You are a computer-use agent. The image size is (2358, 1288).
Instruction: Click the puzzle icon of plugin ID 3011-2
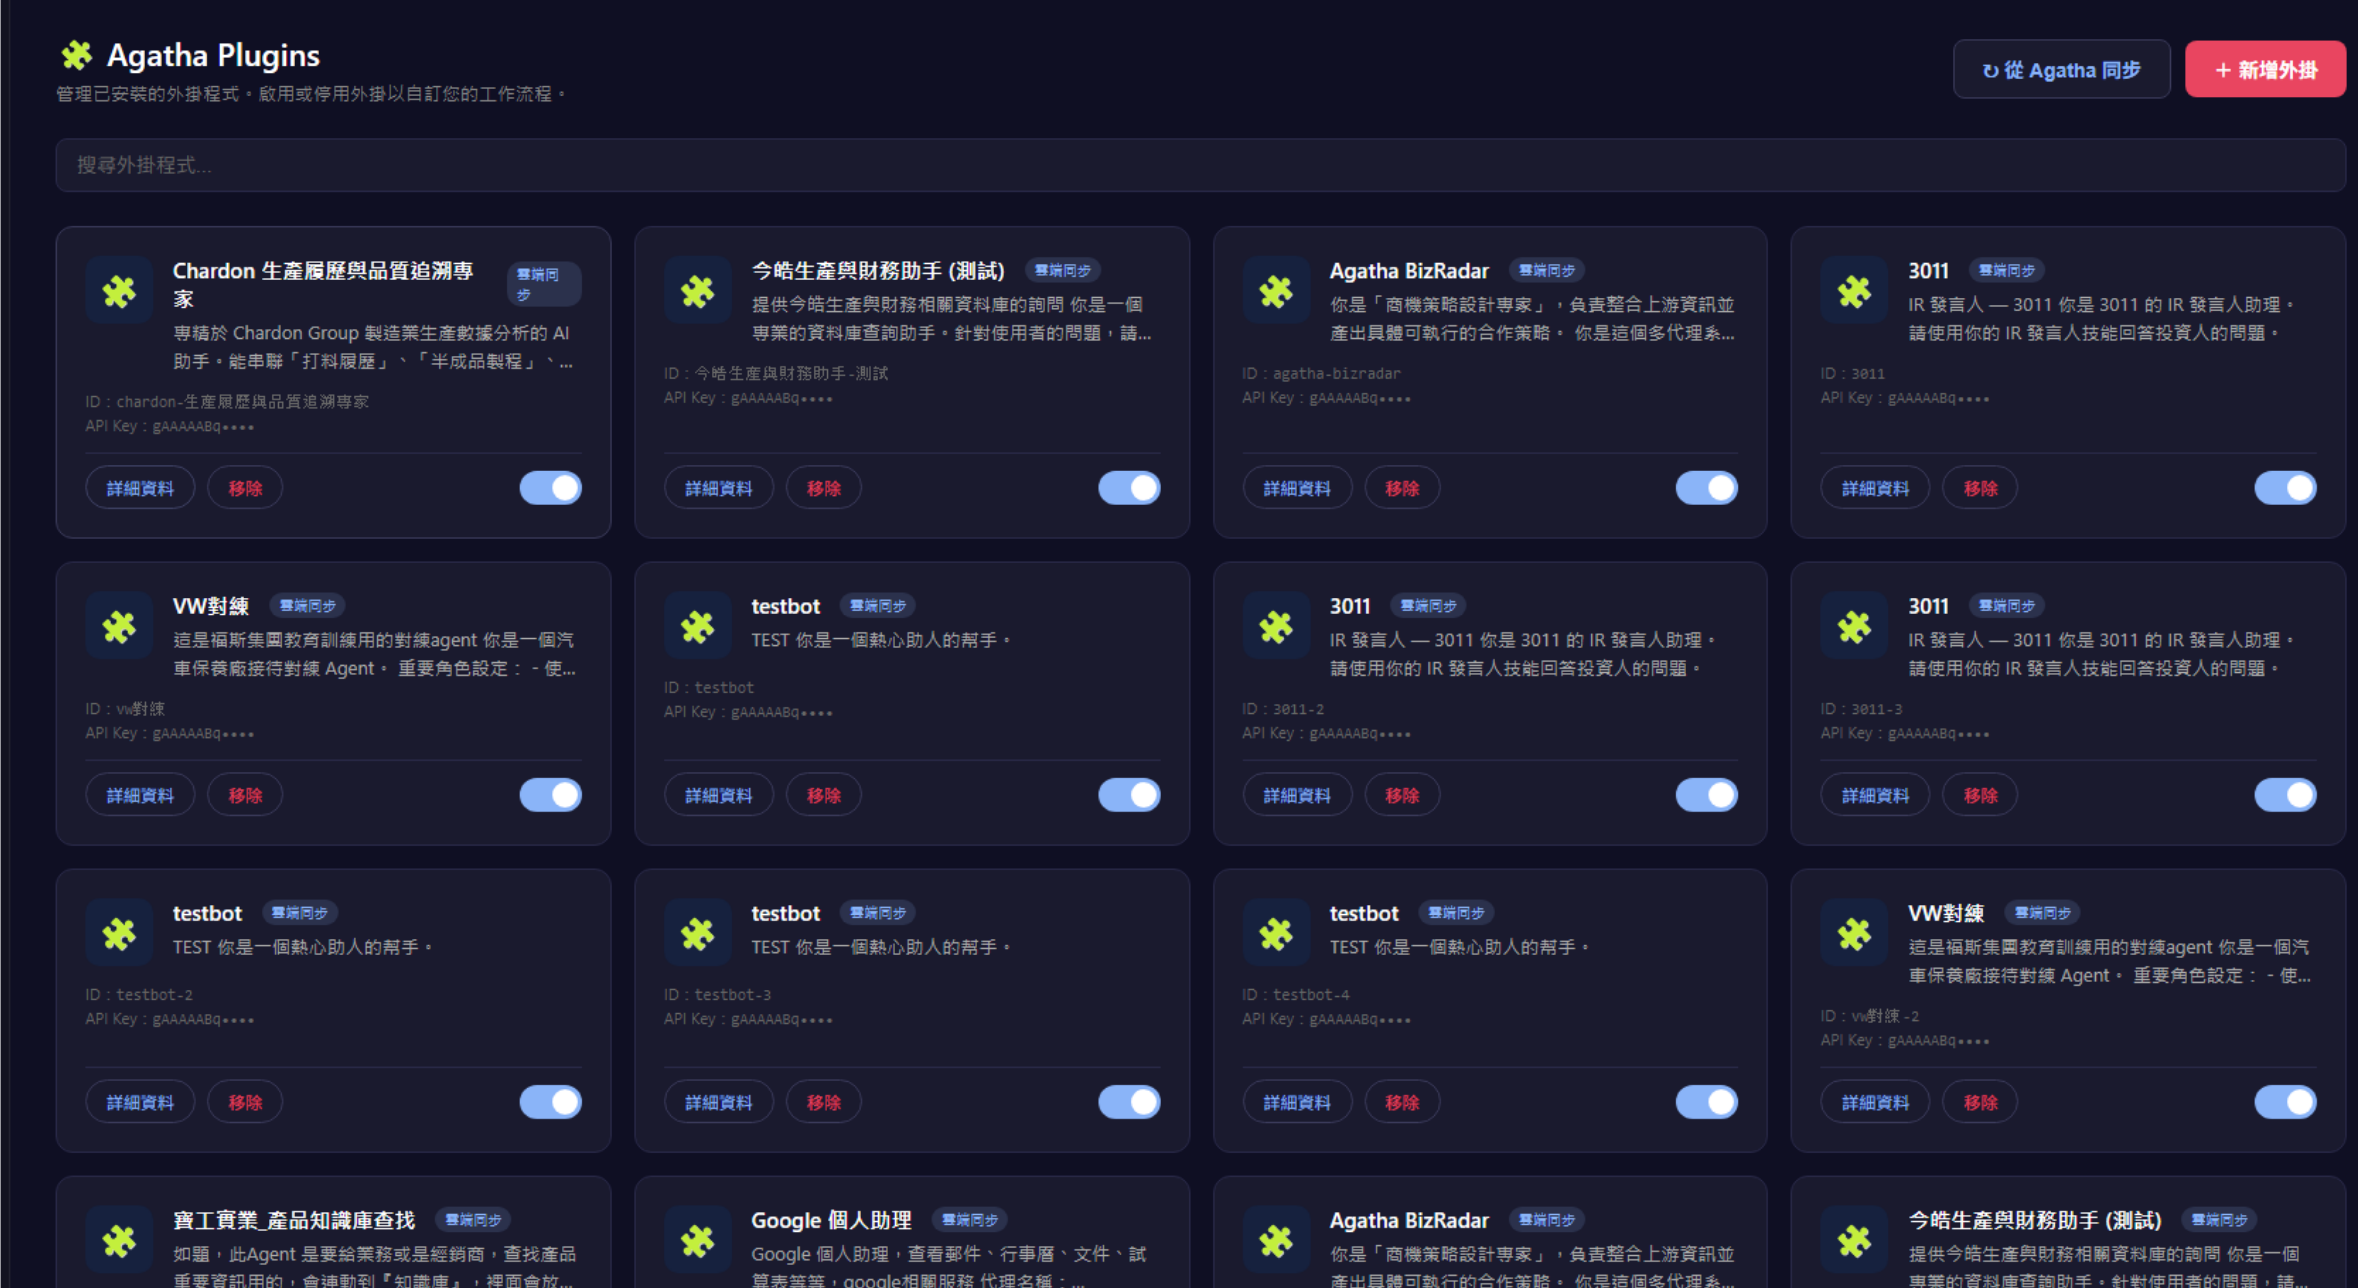pyautogui.click(x=1276, y=626)
